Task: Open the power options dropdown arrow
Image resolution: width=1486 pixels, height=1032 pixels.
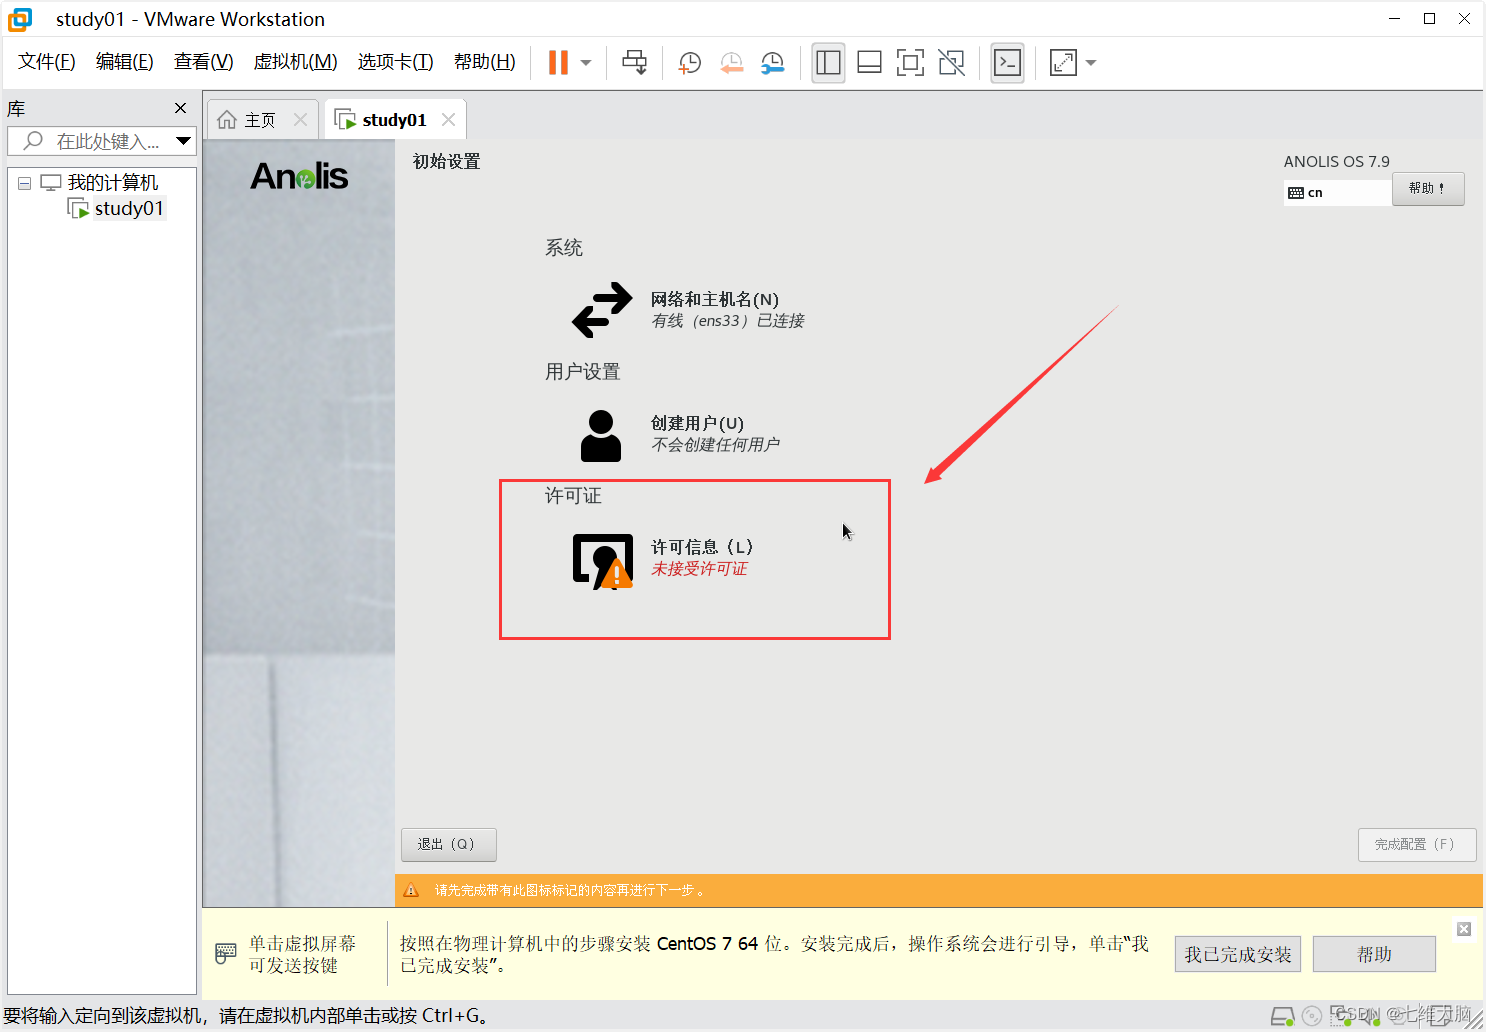Action: 586,62
